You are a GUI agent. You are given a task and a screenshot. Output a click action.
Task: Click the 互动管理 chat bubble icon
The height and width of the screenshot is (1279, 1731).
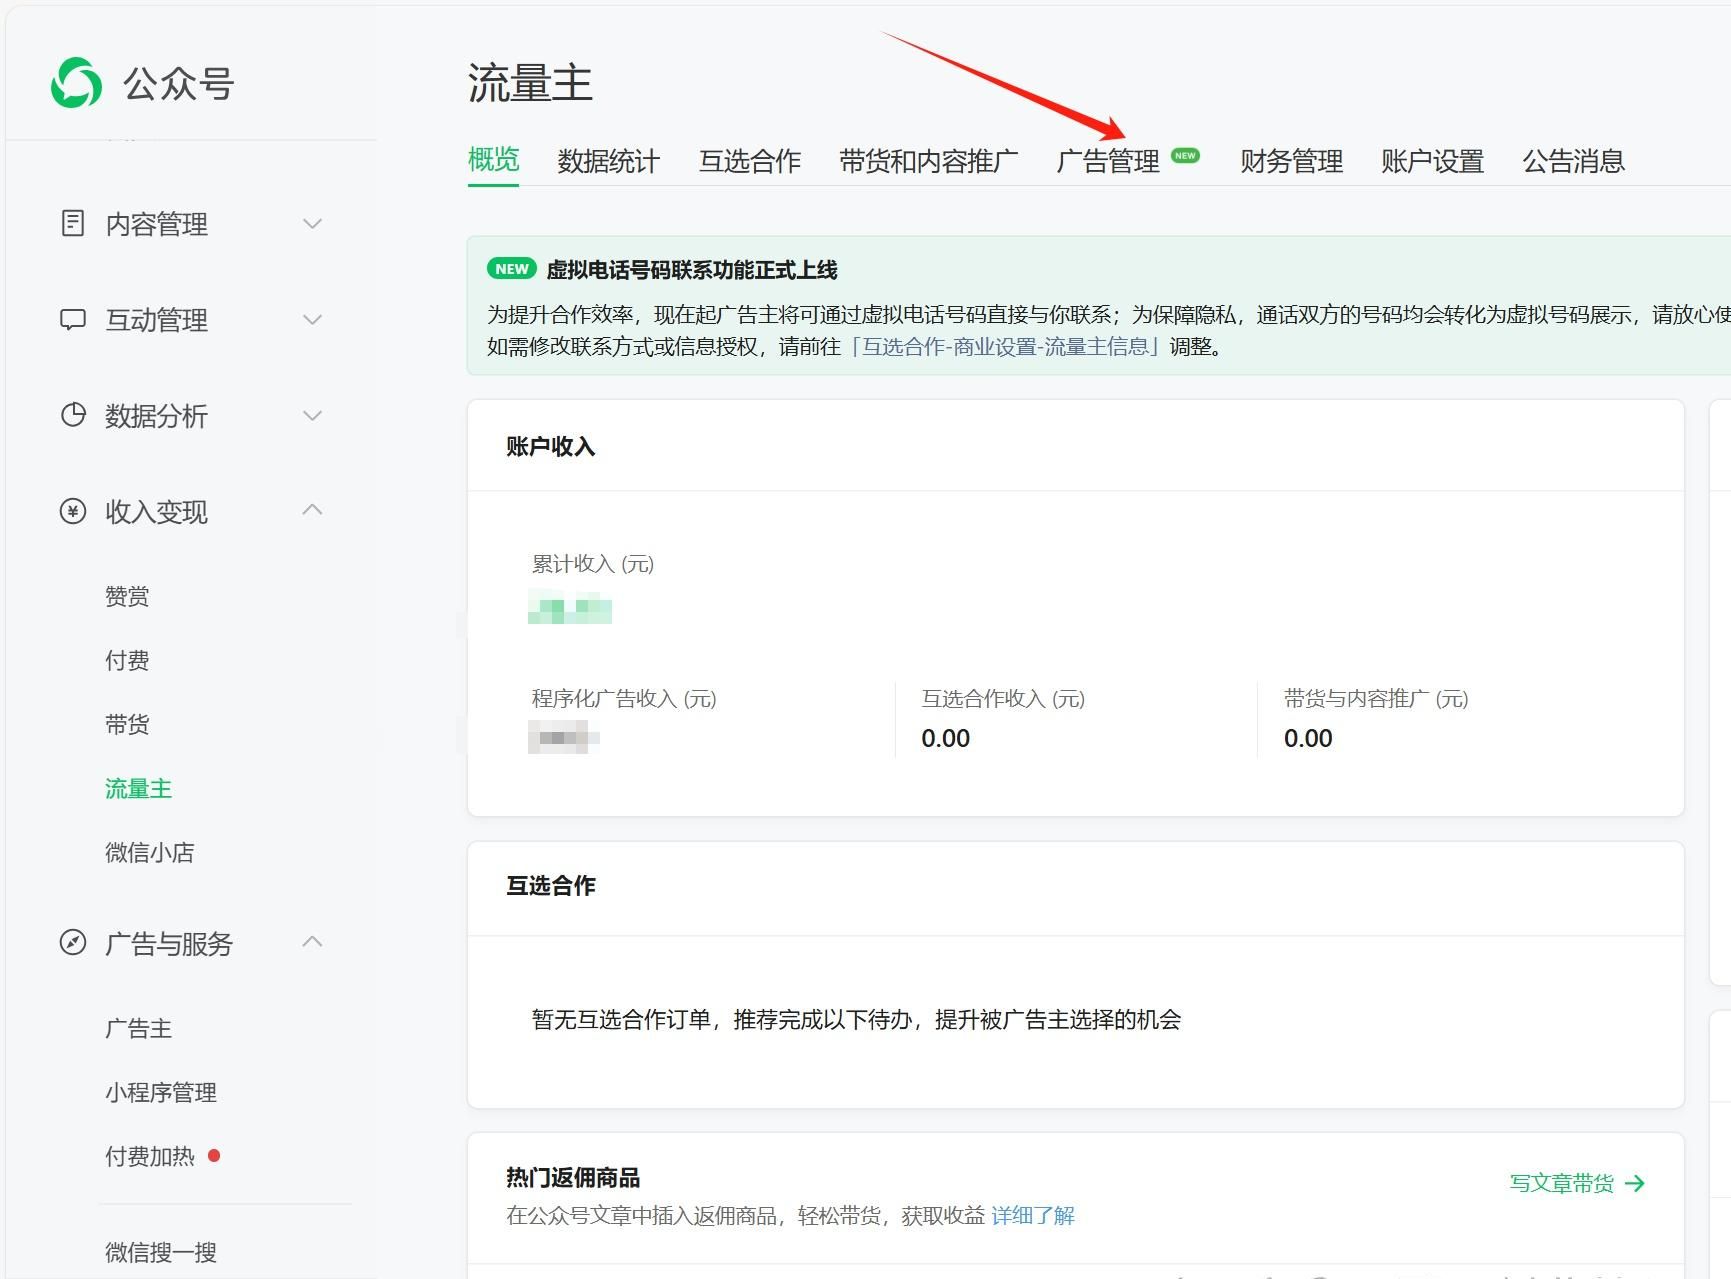[73, 320]
